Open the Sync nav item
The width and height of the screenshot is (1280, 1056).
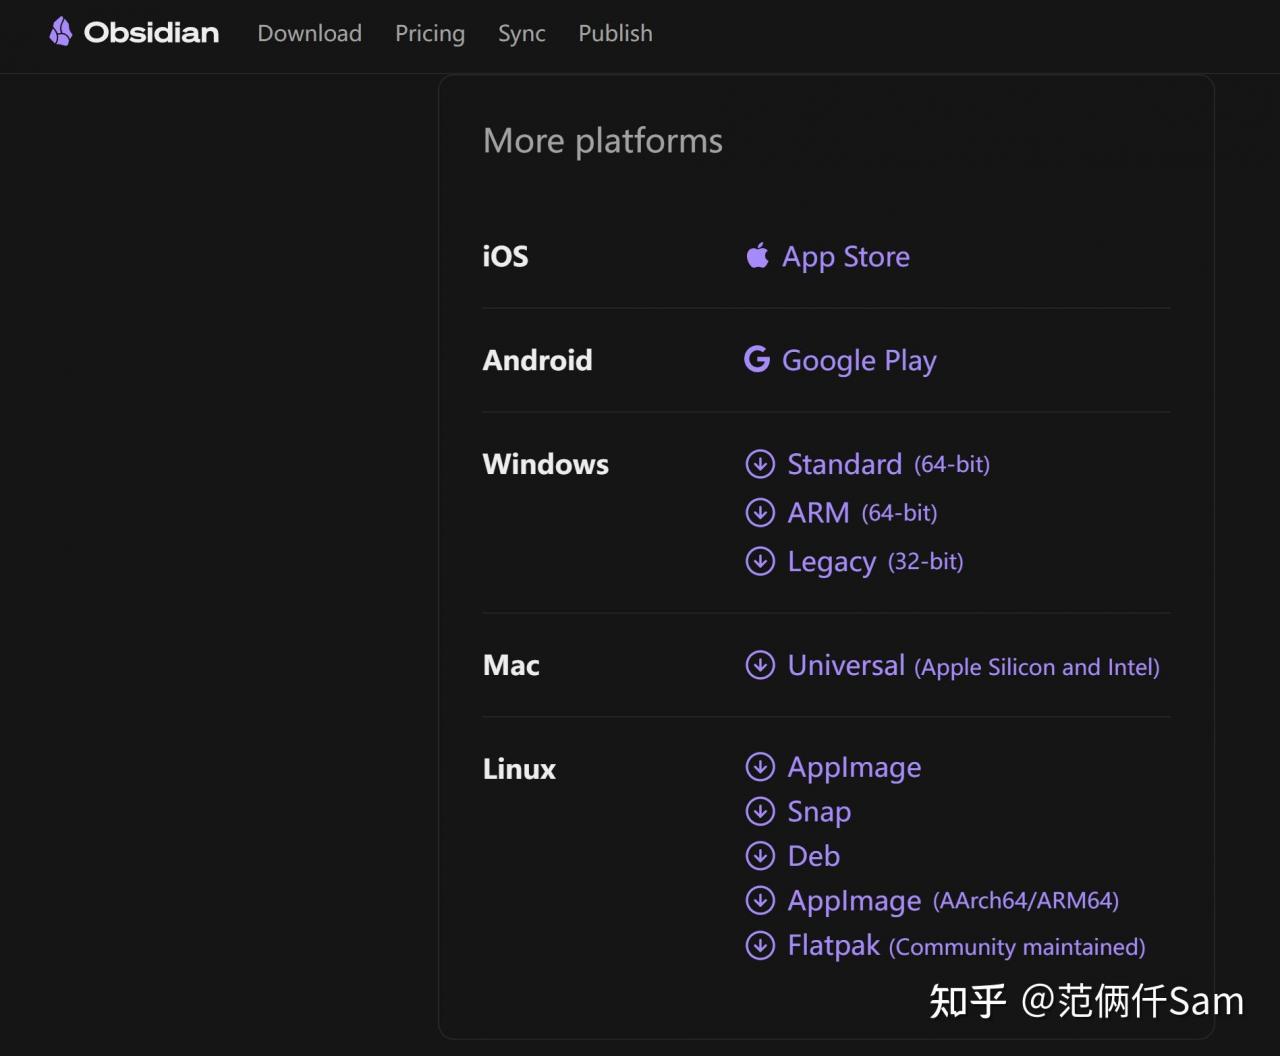(522, 33)
